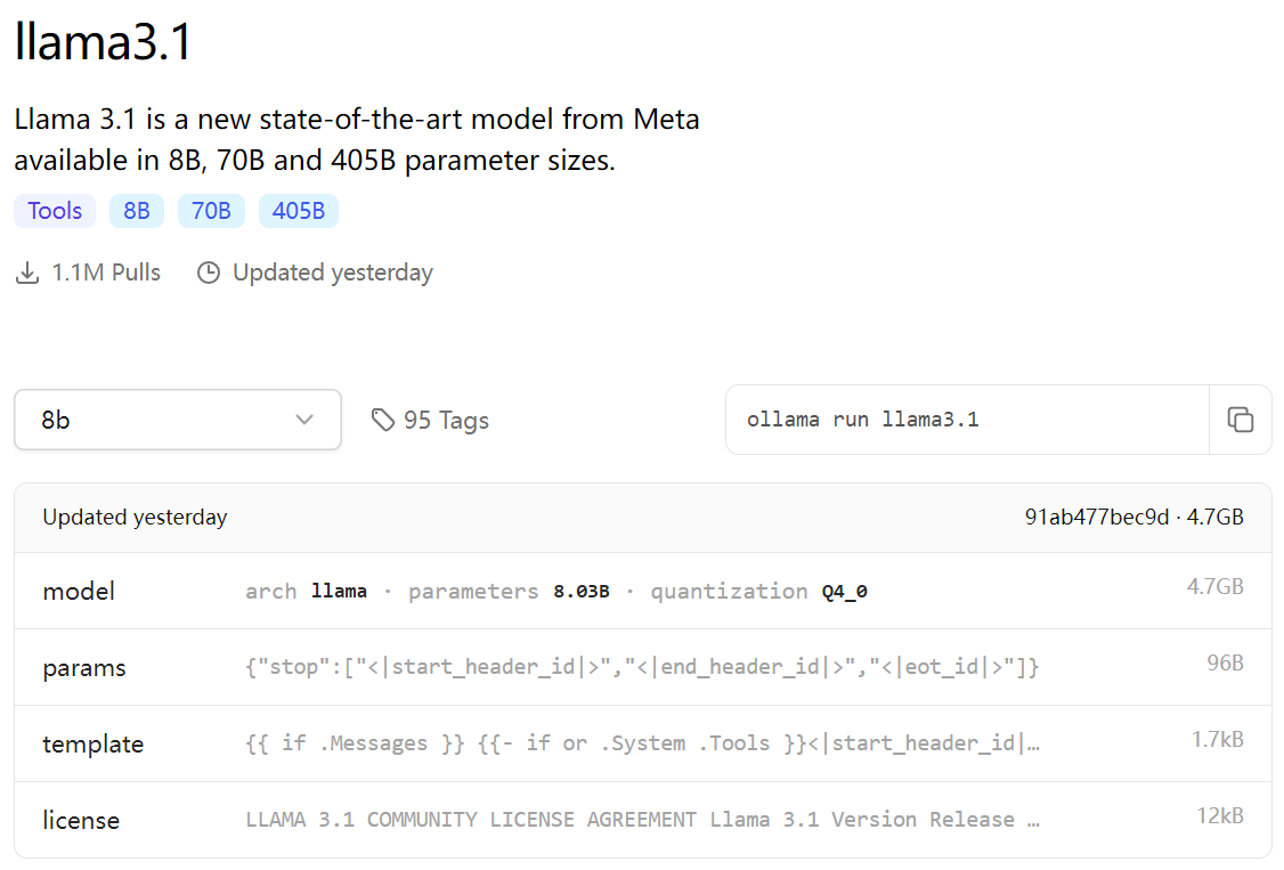The width and height of the screenshot is (1284, 870).
Task: Click the template preview text
Action: (x=642, y=743)
